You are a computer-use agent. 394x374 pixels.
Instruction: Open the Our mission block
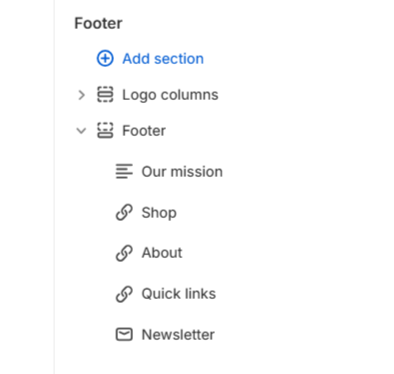click(182, 172)
